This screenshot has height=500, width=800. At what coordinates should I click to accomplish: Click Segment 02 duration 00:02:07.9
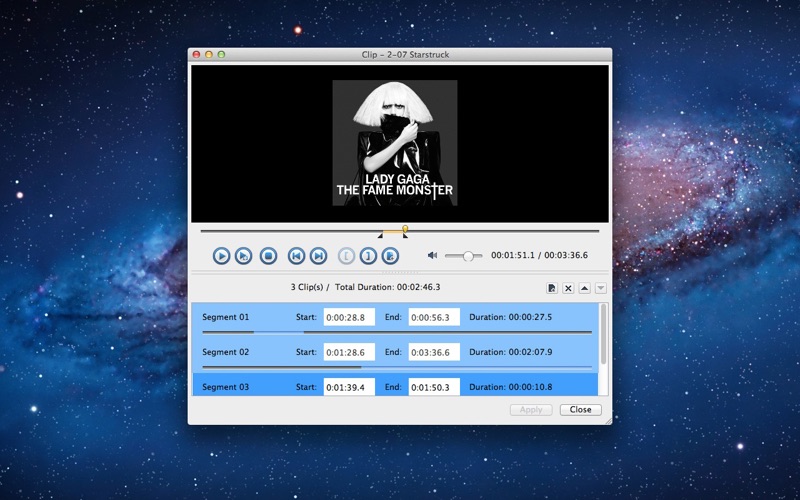[511, 352]
